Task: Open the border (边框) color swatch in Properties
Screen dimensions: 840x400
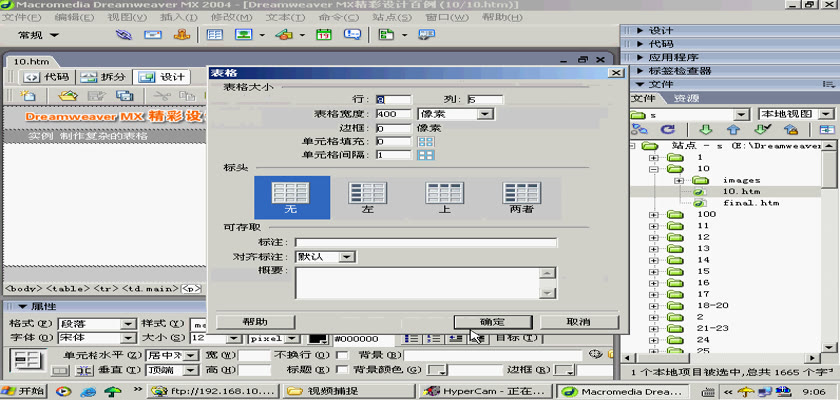Action: pyautogui.click(x=565, y=369)
